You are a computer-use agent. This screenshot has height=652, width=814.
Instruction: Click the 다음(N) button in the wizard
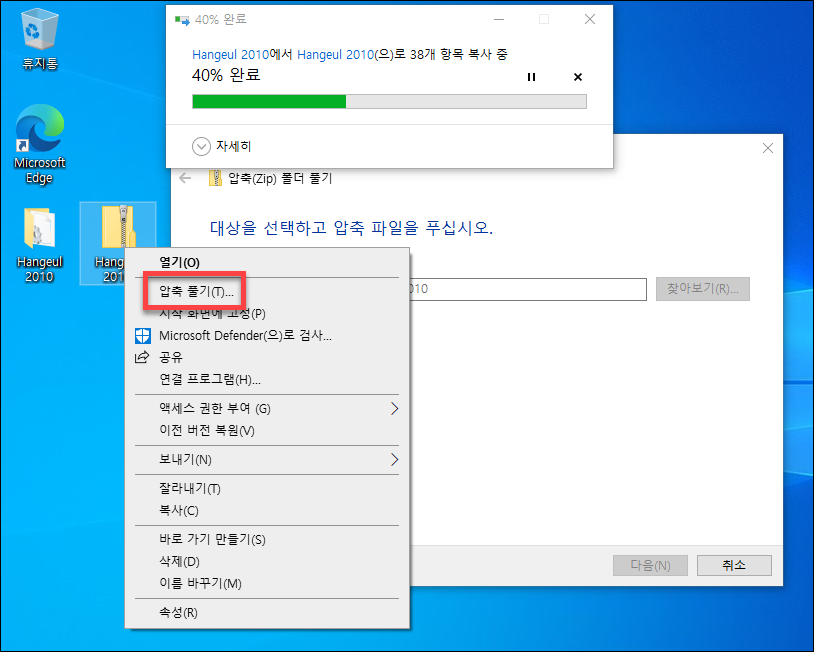tap(650, 565)
